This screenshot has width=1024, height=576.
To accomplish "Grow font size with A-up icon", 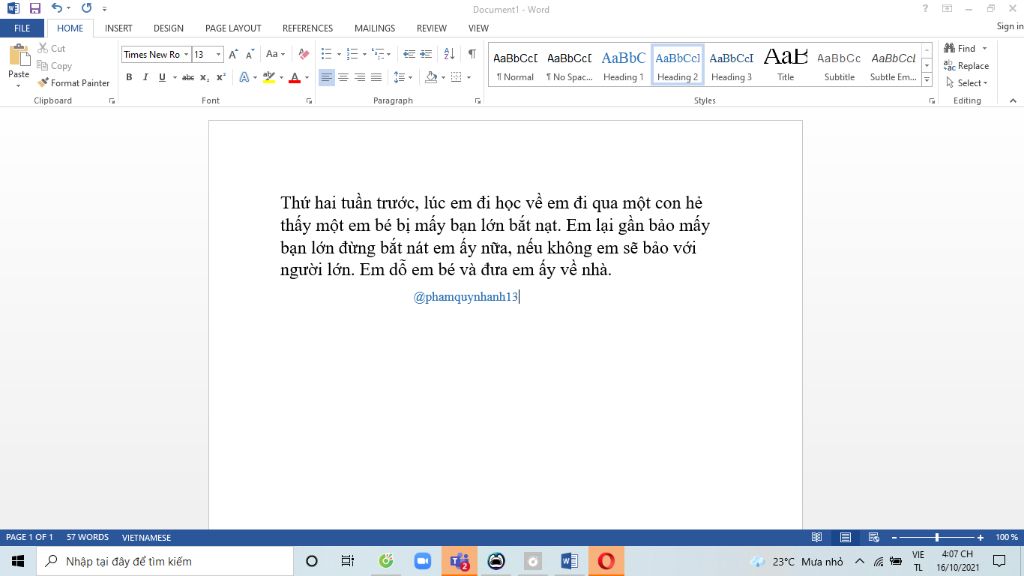I will pyautogui.click(x=233, y=54).
